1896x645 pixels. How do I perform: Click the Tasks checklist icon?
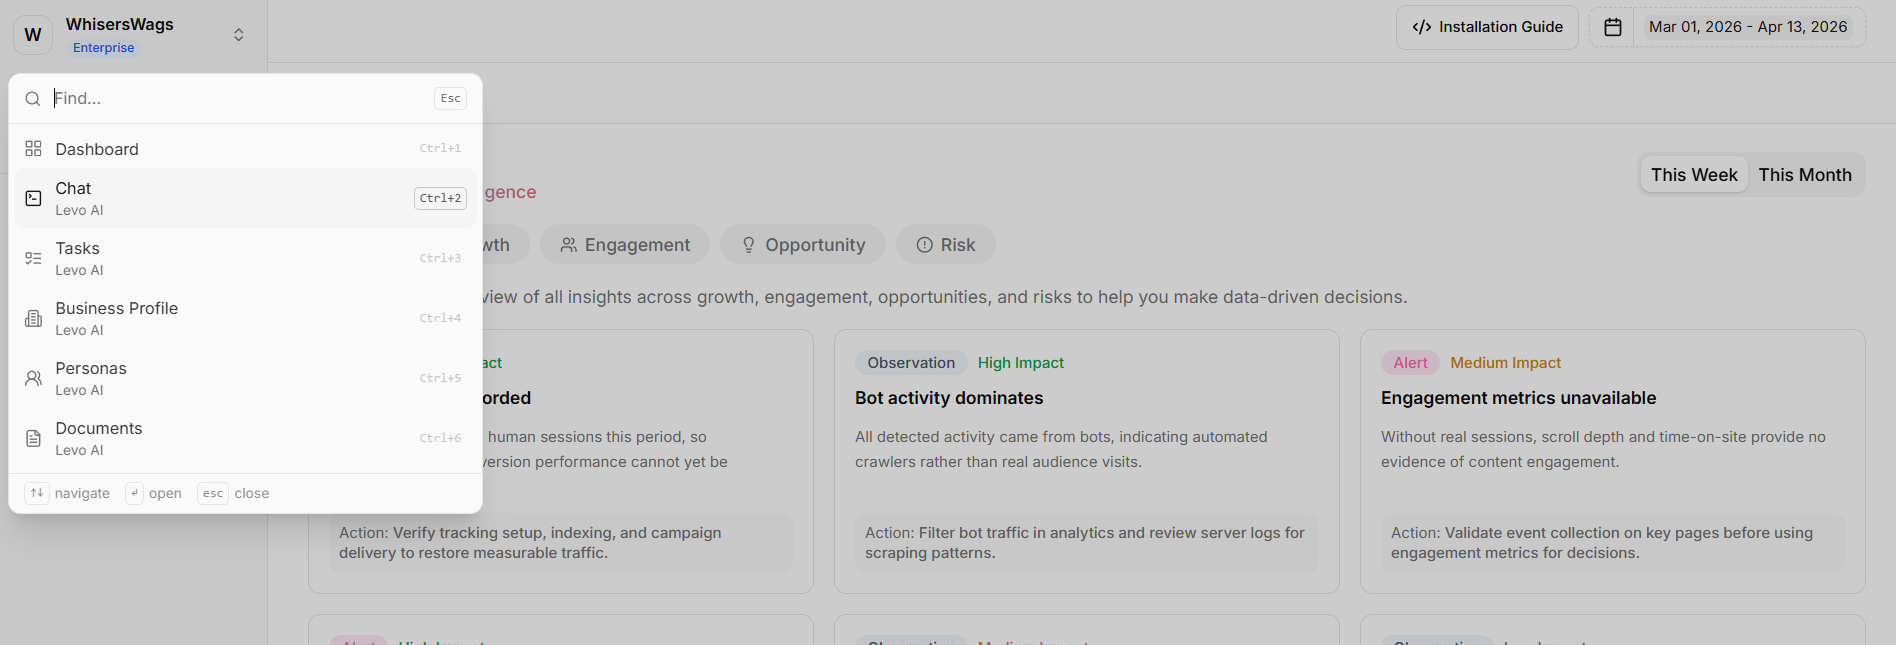[x=33, y=258]
